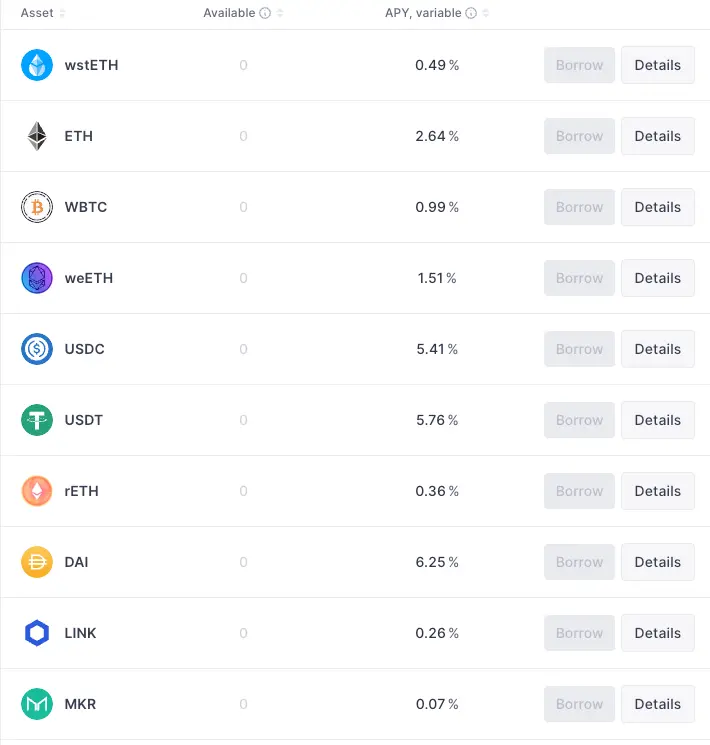Click the rETH orange token icon

tap(37, 491)
